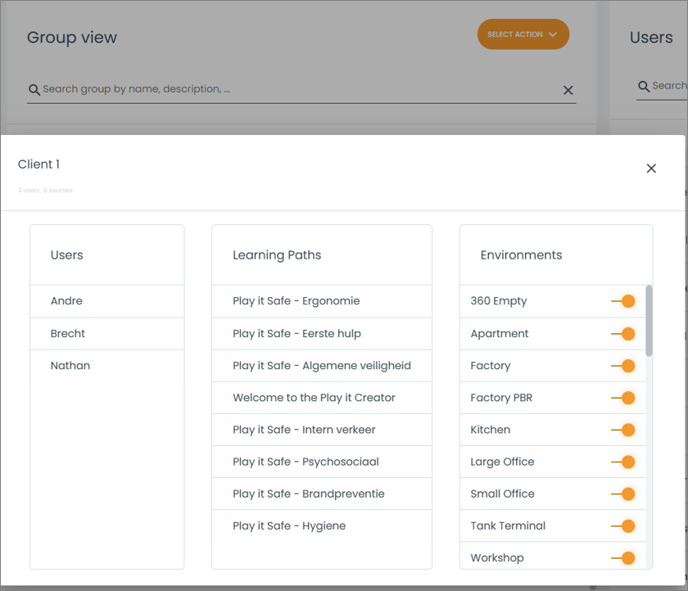Toggle the Tank Terminal switch
Viewport: 688px width, 591px height.
pyautogui.click(x=623, y=526)
